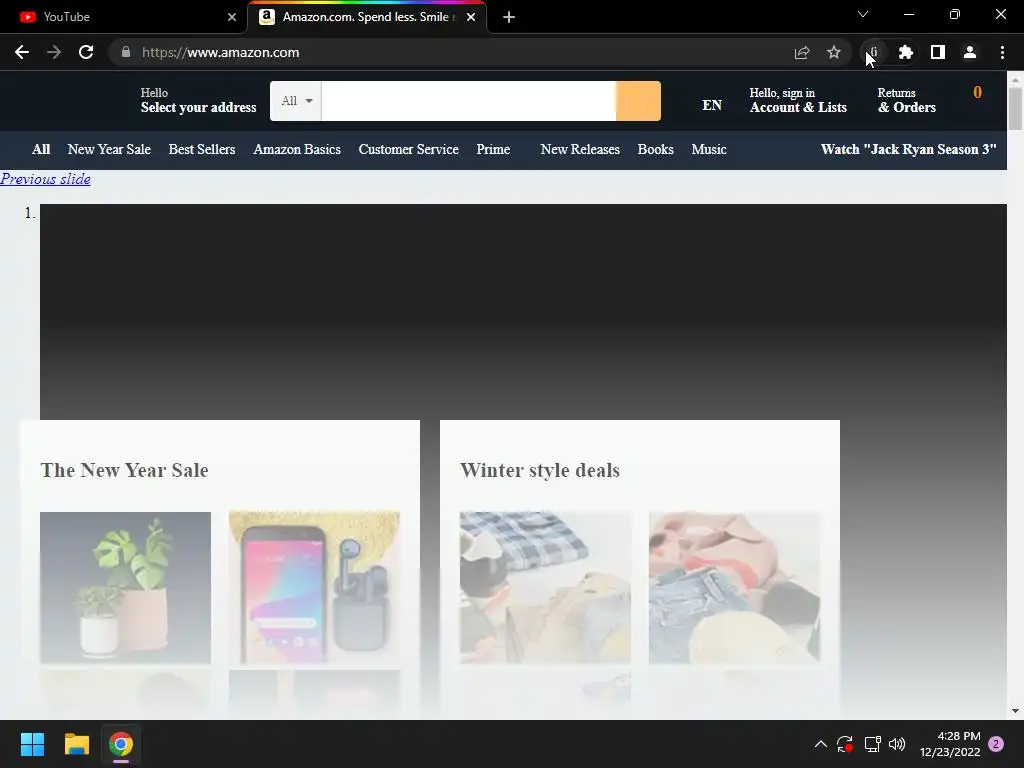Open File Explorer from taskbar

click(x=76, y=744)
